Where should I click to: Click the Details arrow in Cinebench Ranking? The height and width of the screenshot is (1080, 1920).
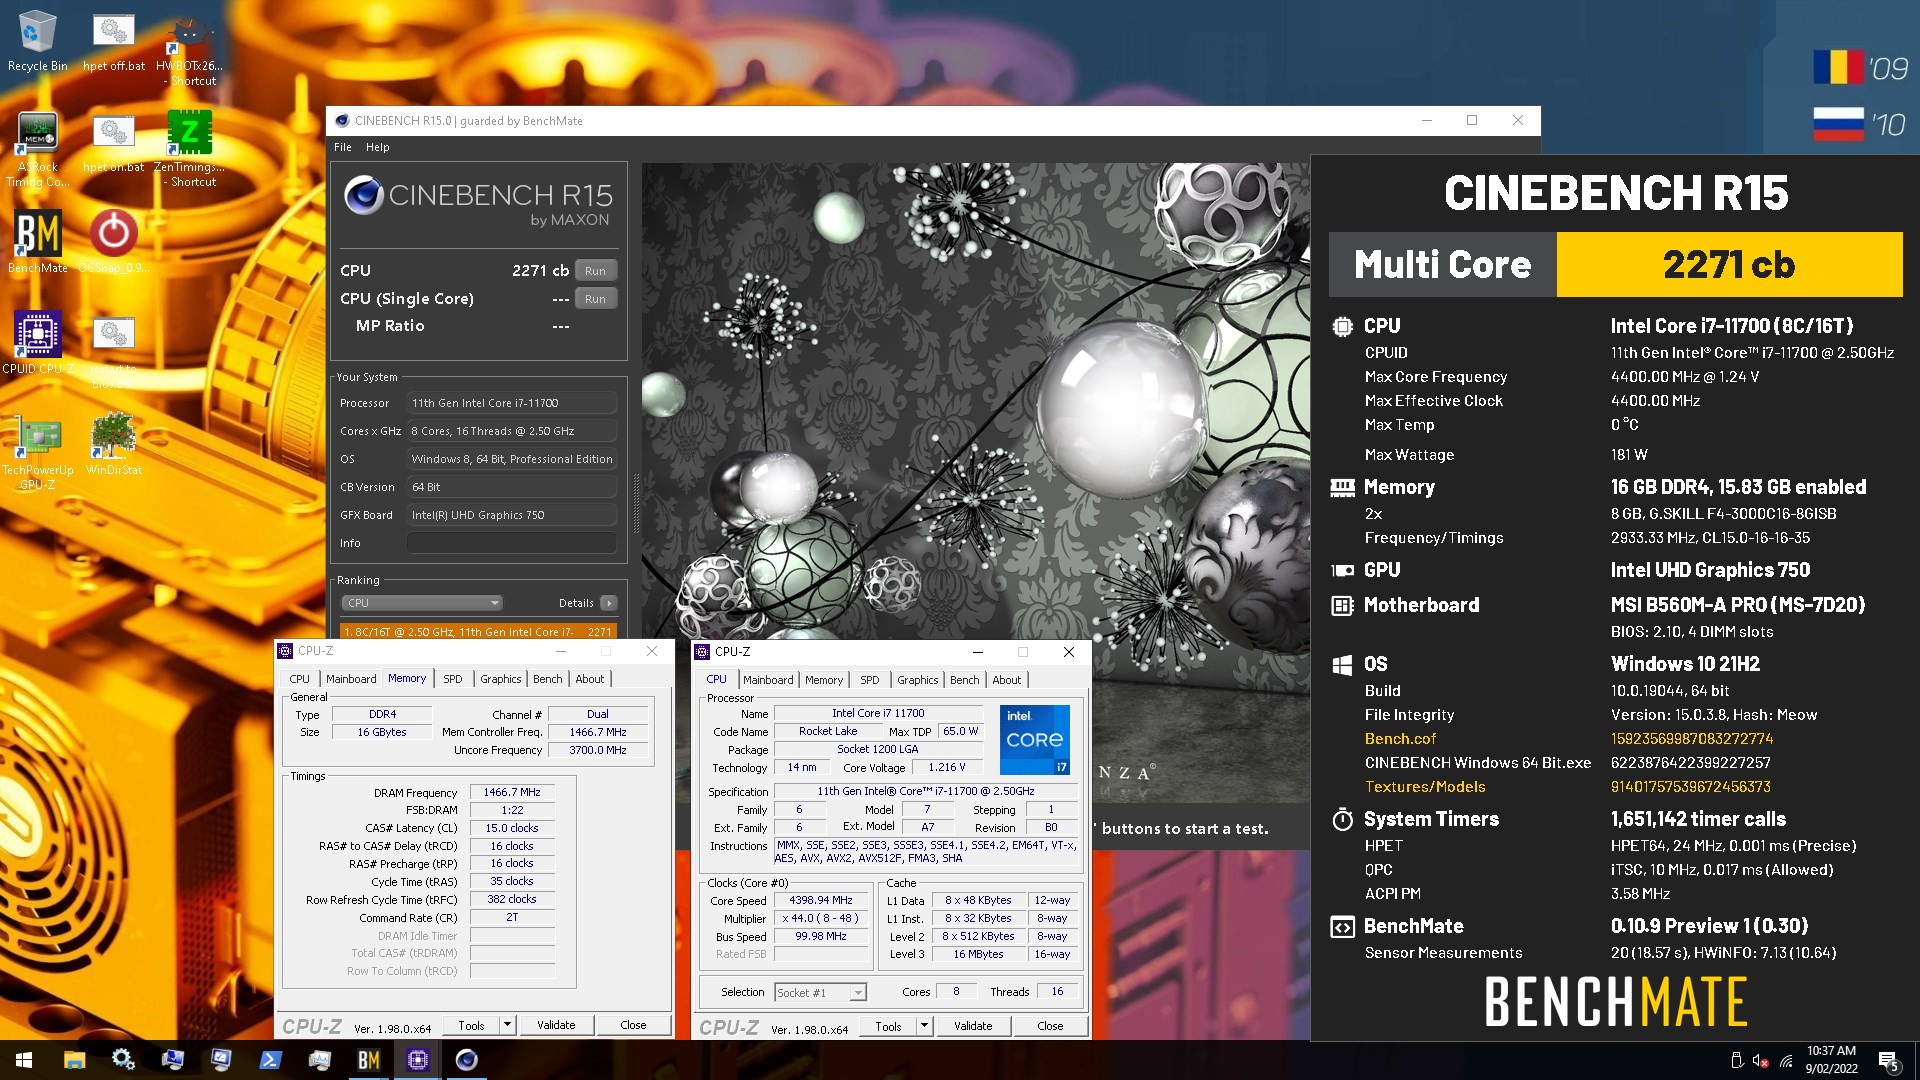click(x=609, y=603)
